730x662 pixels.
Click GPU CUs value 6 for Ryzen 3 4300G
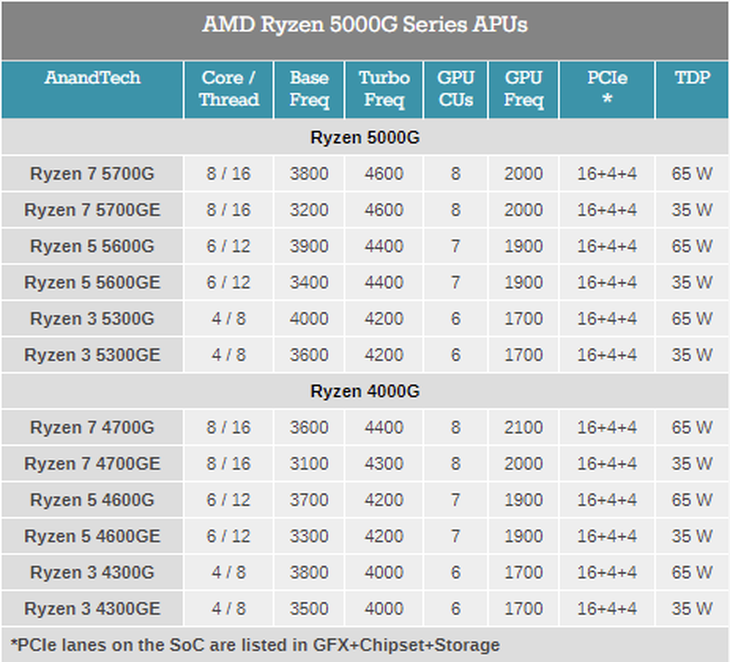(x=456, y=573)
